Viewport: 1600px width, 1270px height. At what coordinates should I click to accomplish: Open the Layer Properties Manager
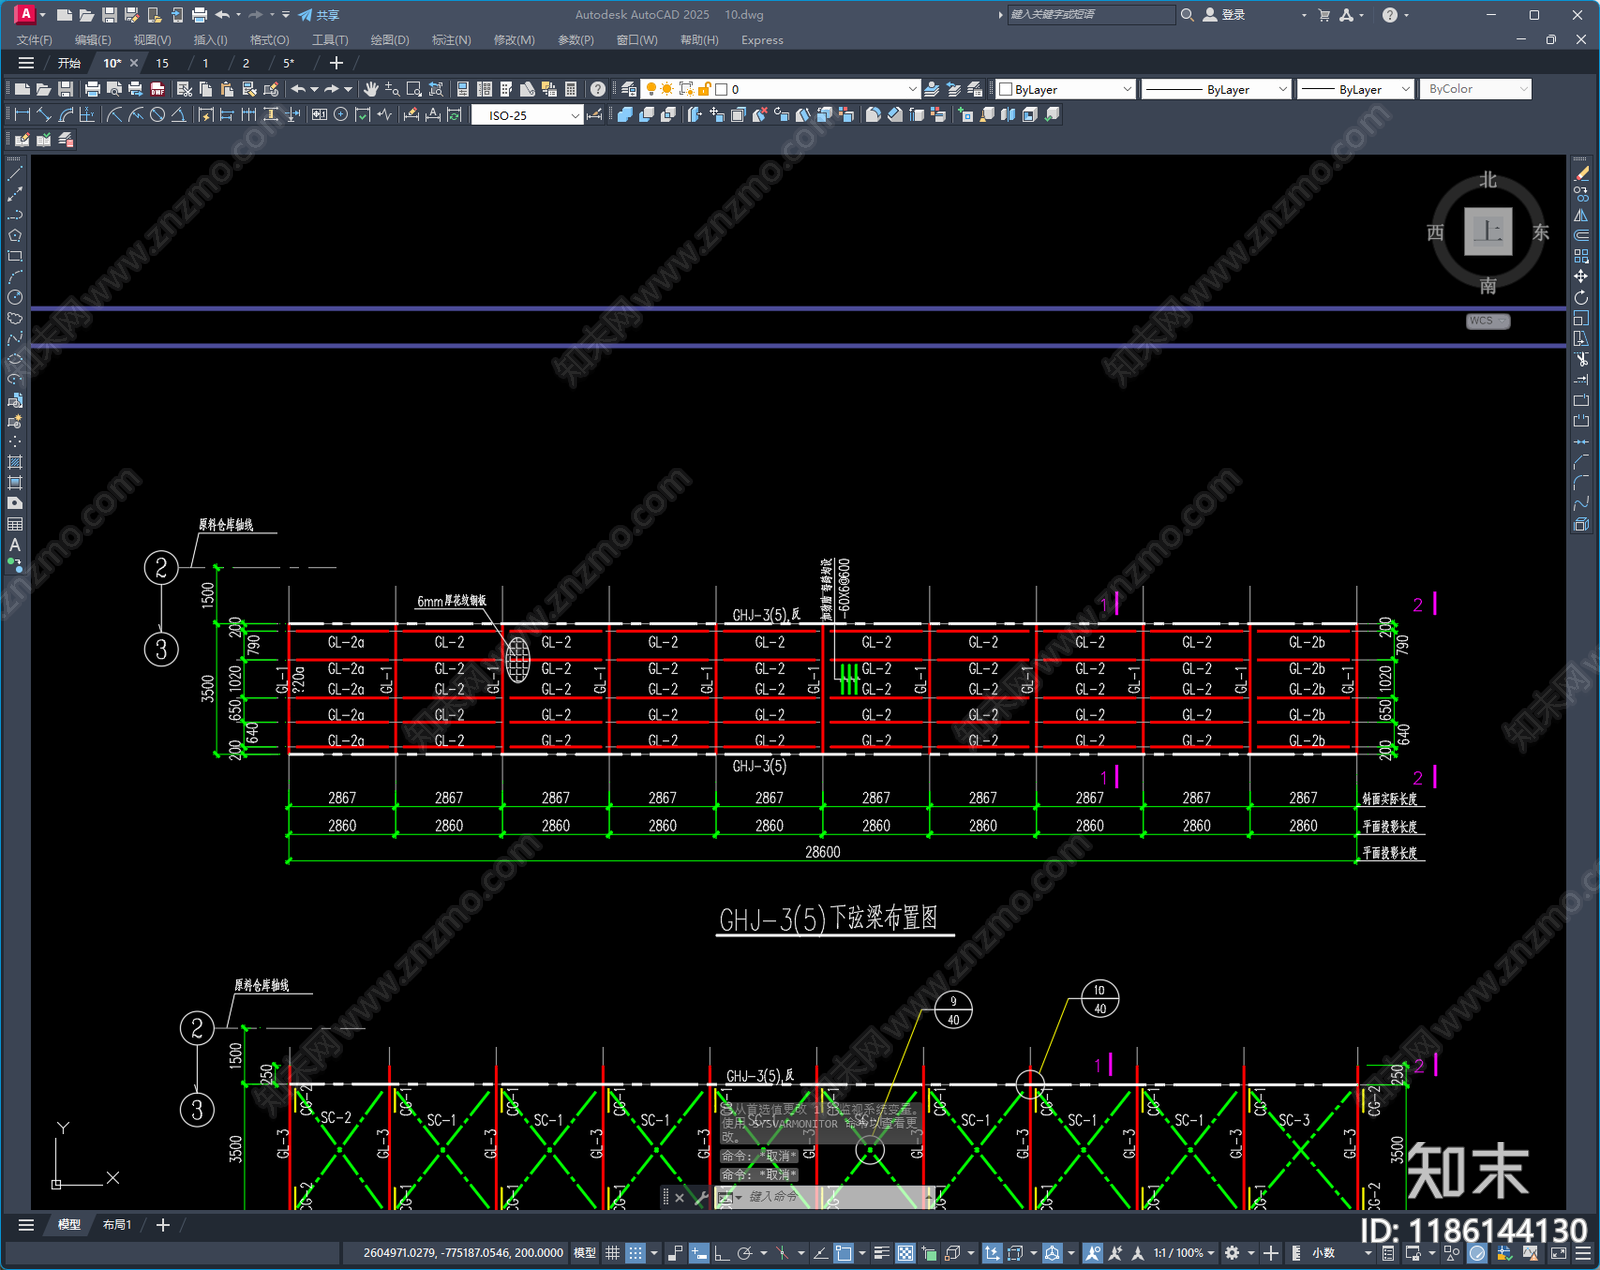(x=628, y=89)
